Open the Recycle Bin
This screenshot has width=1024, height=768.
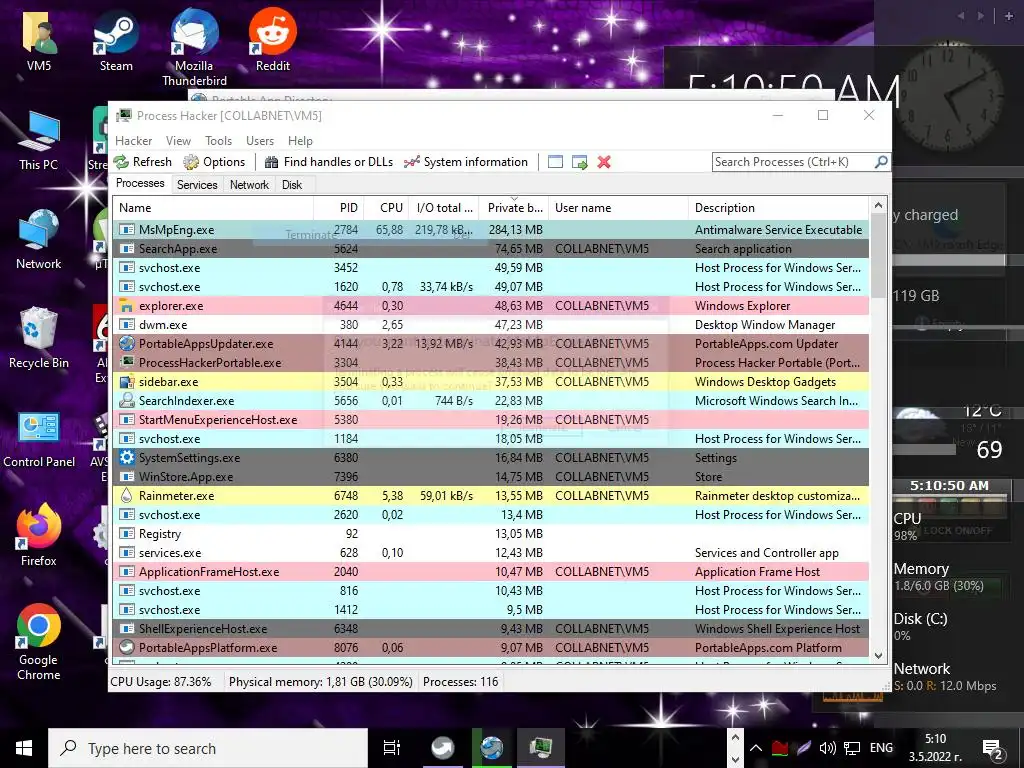pos(39,338)
